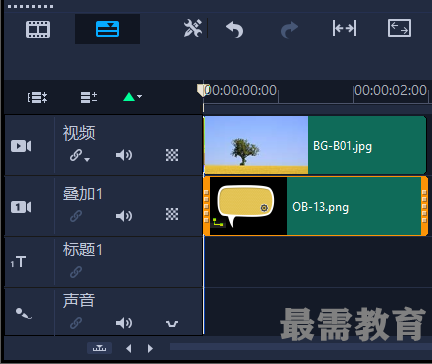Click the motion path icon on OB-13.png clip
This screenshot has width=432, height=364.
pos(218,223)
